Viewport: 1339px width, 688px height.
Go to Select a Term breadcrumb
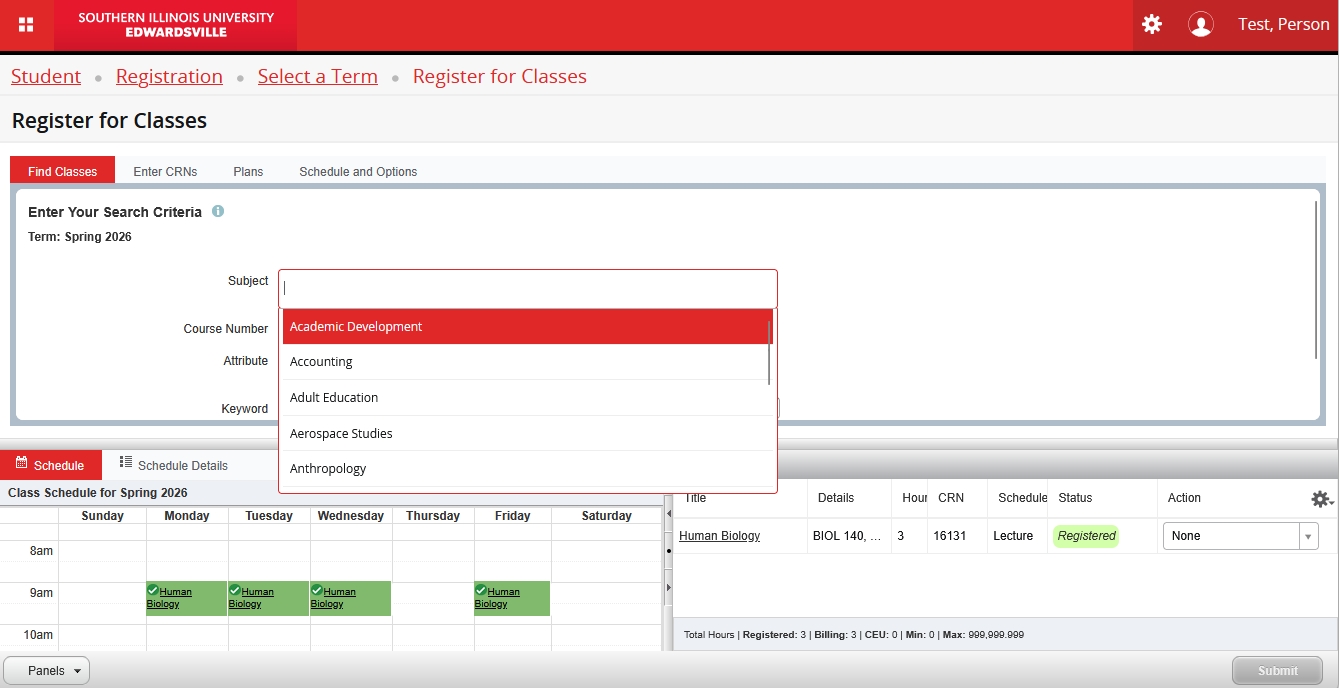click(317, 77)
